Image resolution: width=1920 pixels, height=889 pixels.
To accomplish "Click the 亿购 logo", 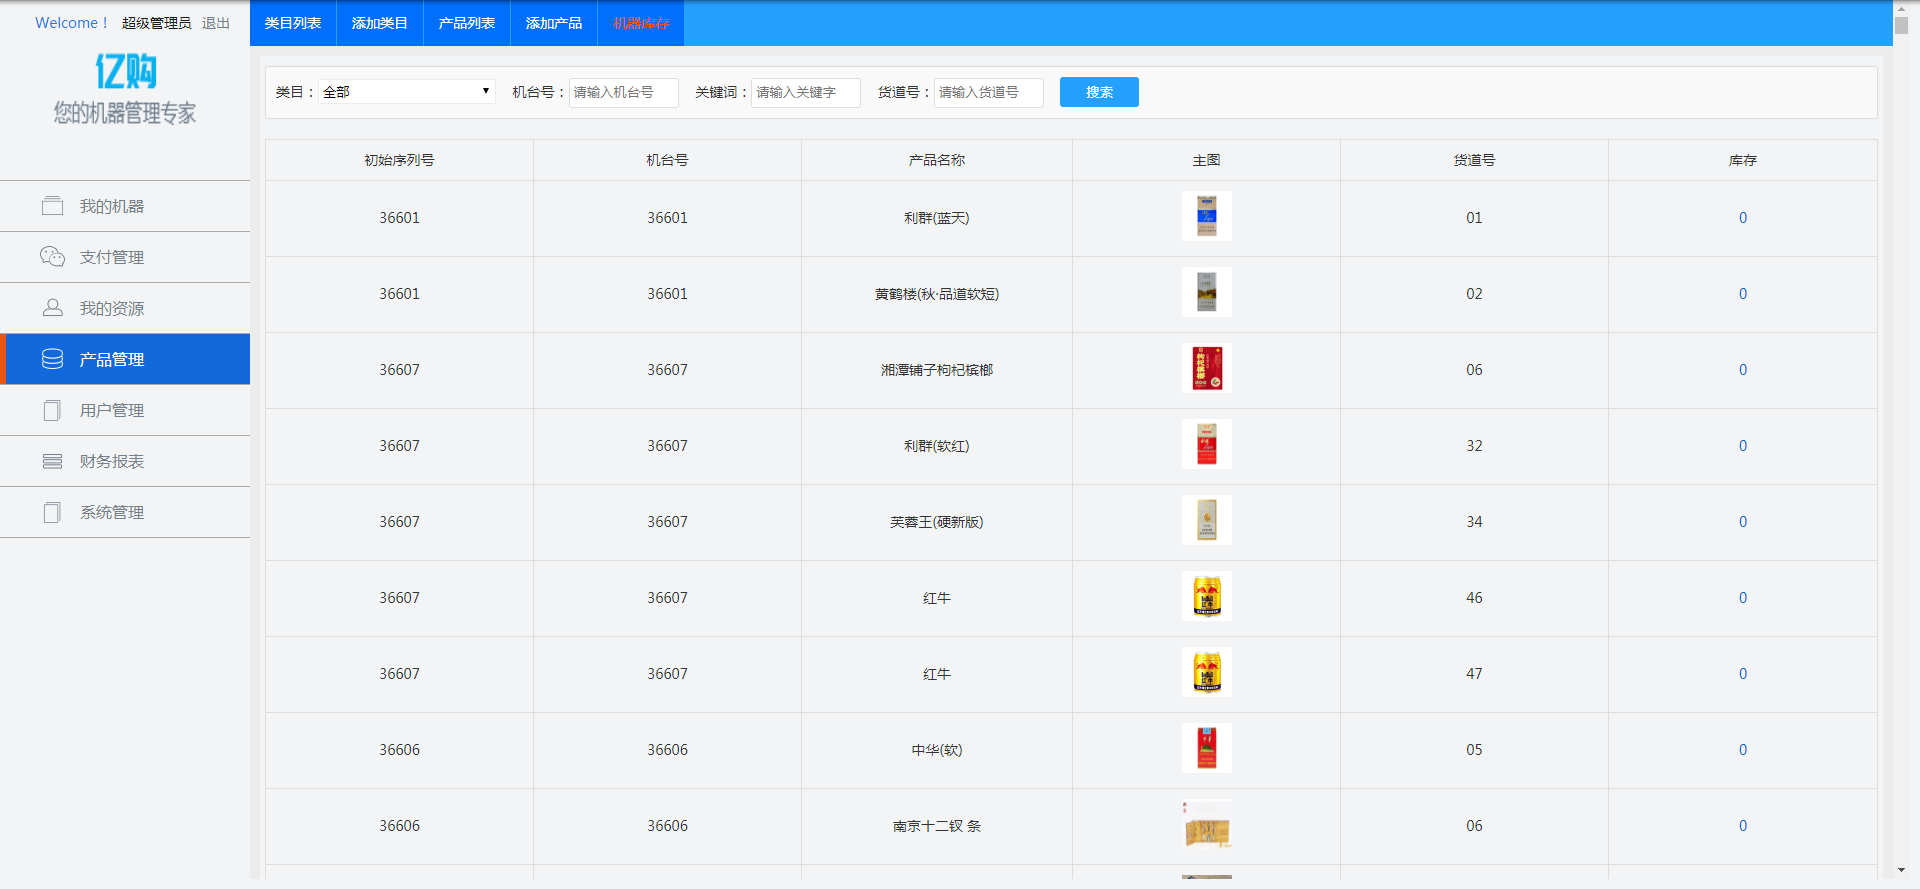I will (125, 71).
